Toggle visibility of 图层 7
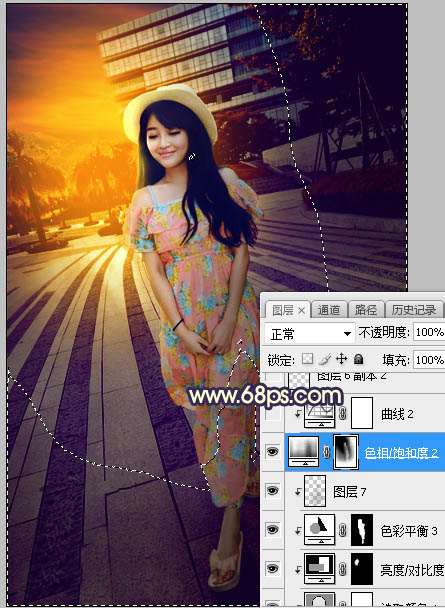The width and height of the screenshot is (445, 608). [273, 491]
